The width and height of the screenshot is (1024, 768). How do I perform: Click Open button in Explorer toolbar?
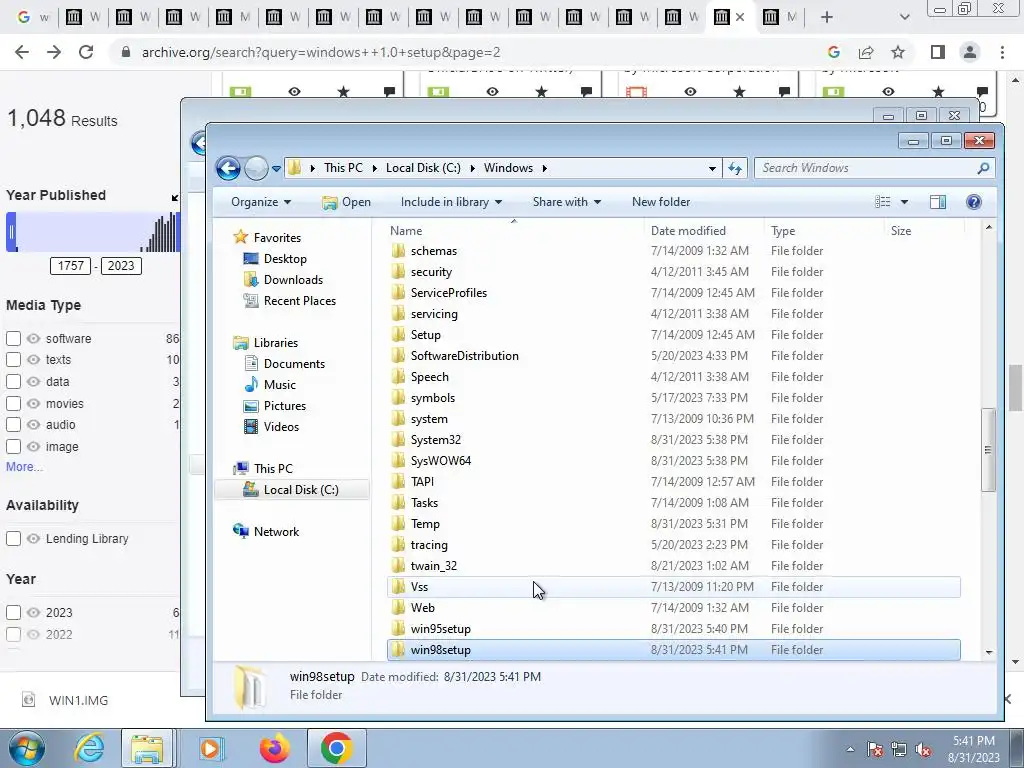[347, 202]
